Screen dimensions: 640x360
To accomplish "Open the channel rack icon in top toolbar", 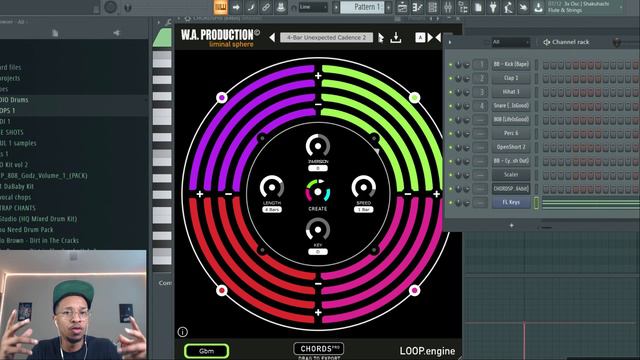I will (x=433, y=7).
